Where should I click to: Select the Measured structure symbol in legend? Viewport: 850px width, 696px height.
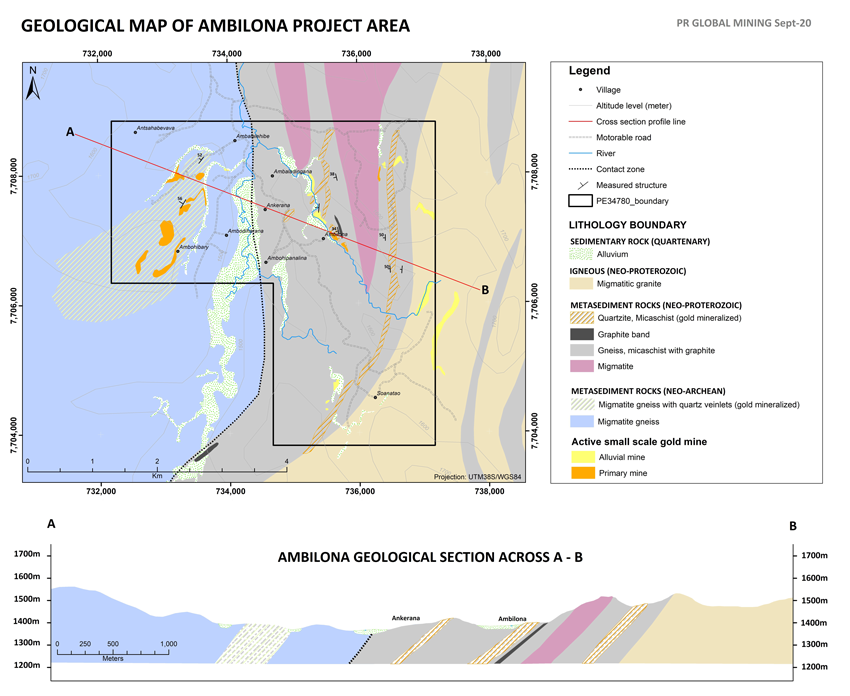(x=581, y=185)
